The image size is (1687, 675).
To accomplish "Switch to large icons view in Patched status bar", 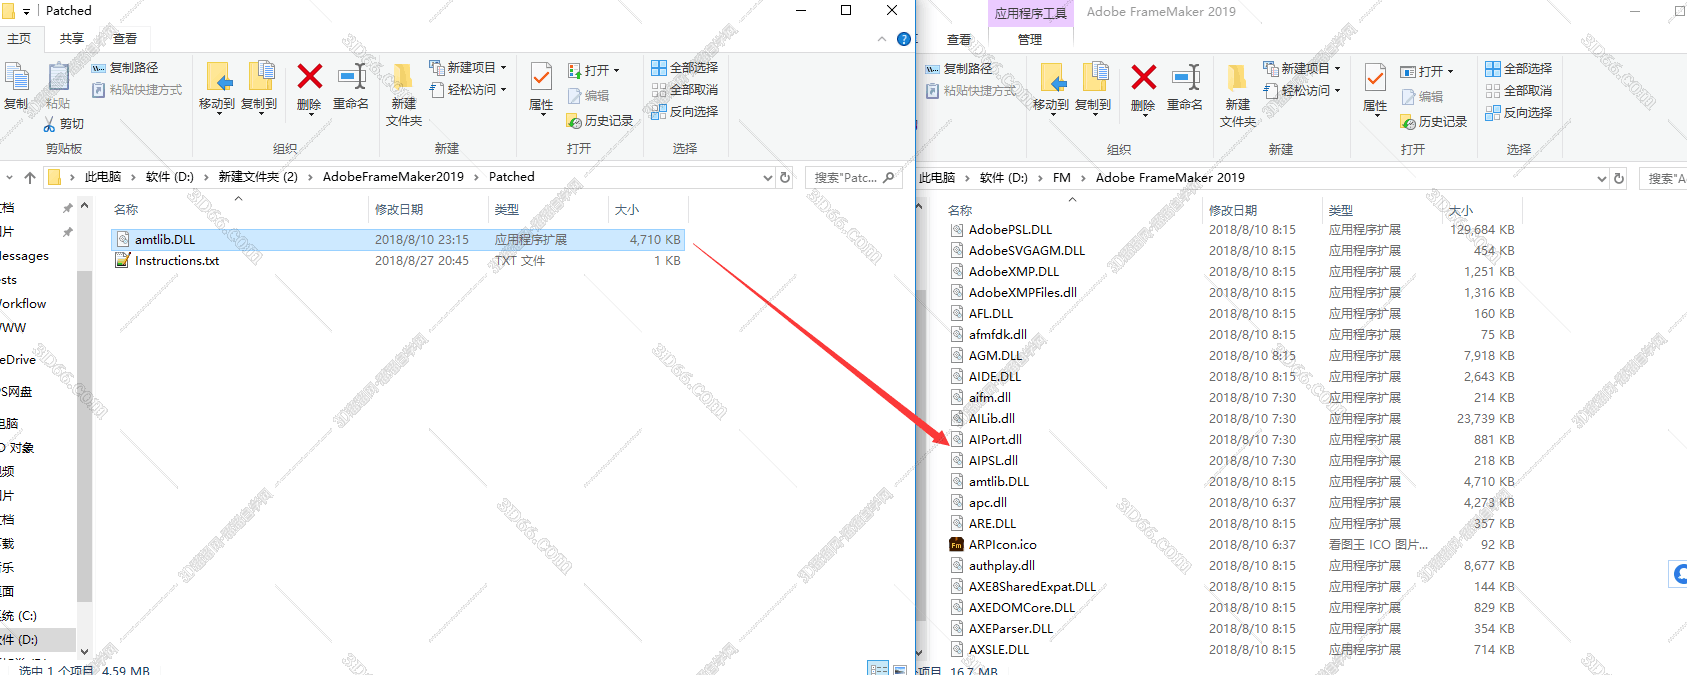I will [900, 669].
